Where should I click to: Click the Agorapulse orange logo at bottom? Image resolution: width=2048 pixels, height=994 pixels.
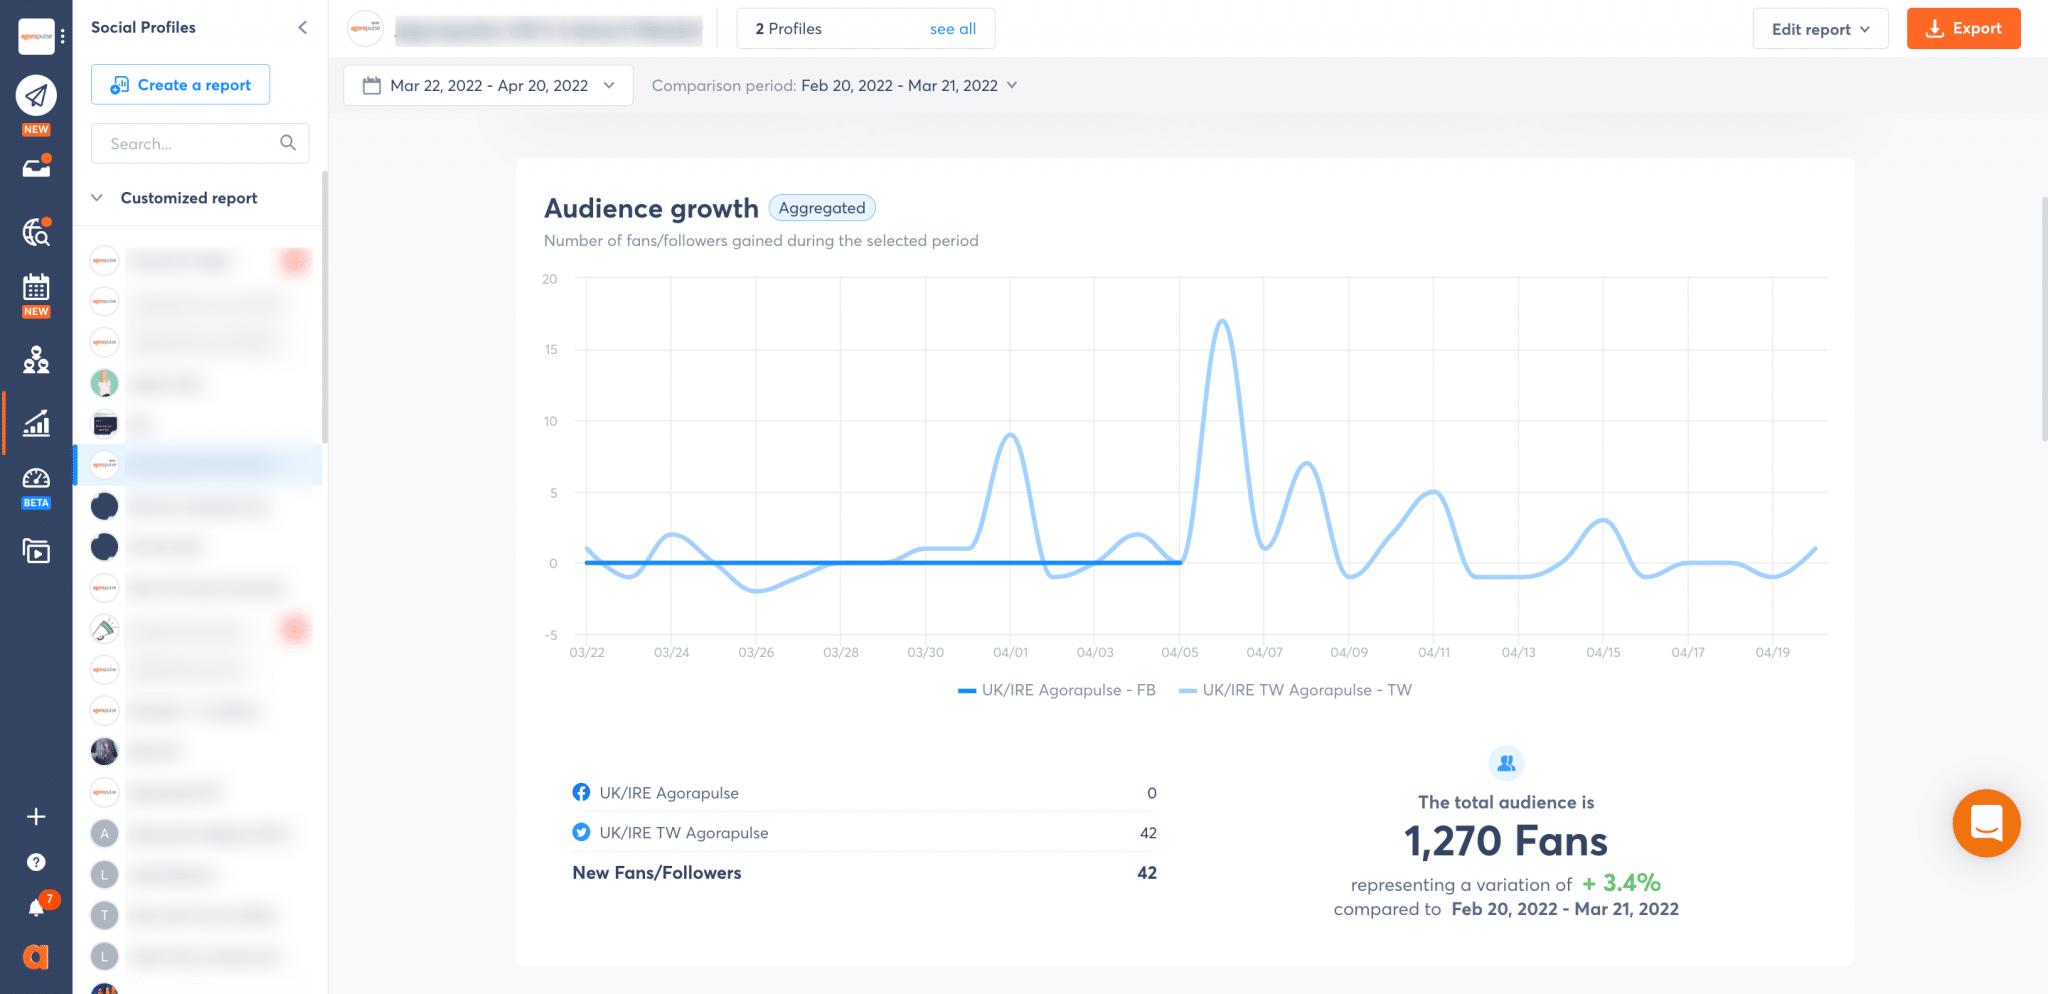tap(36, 957)
